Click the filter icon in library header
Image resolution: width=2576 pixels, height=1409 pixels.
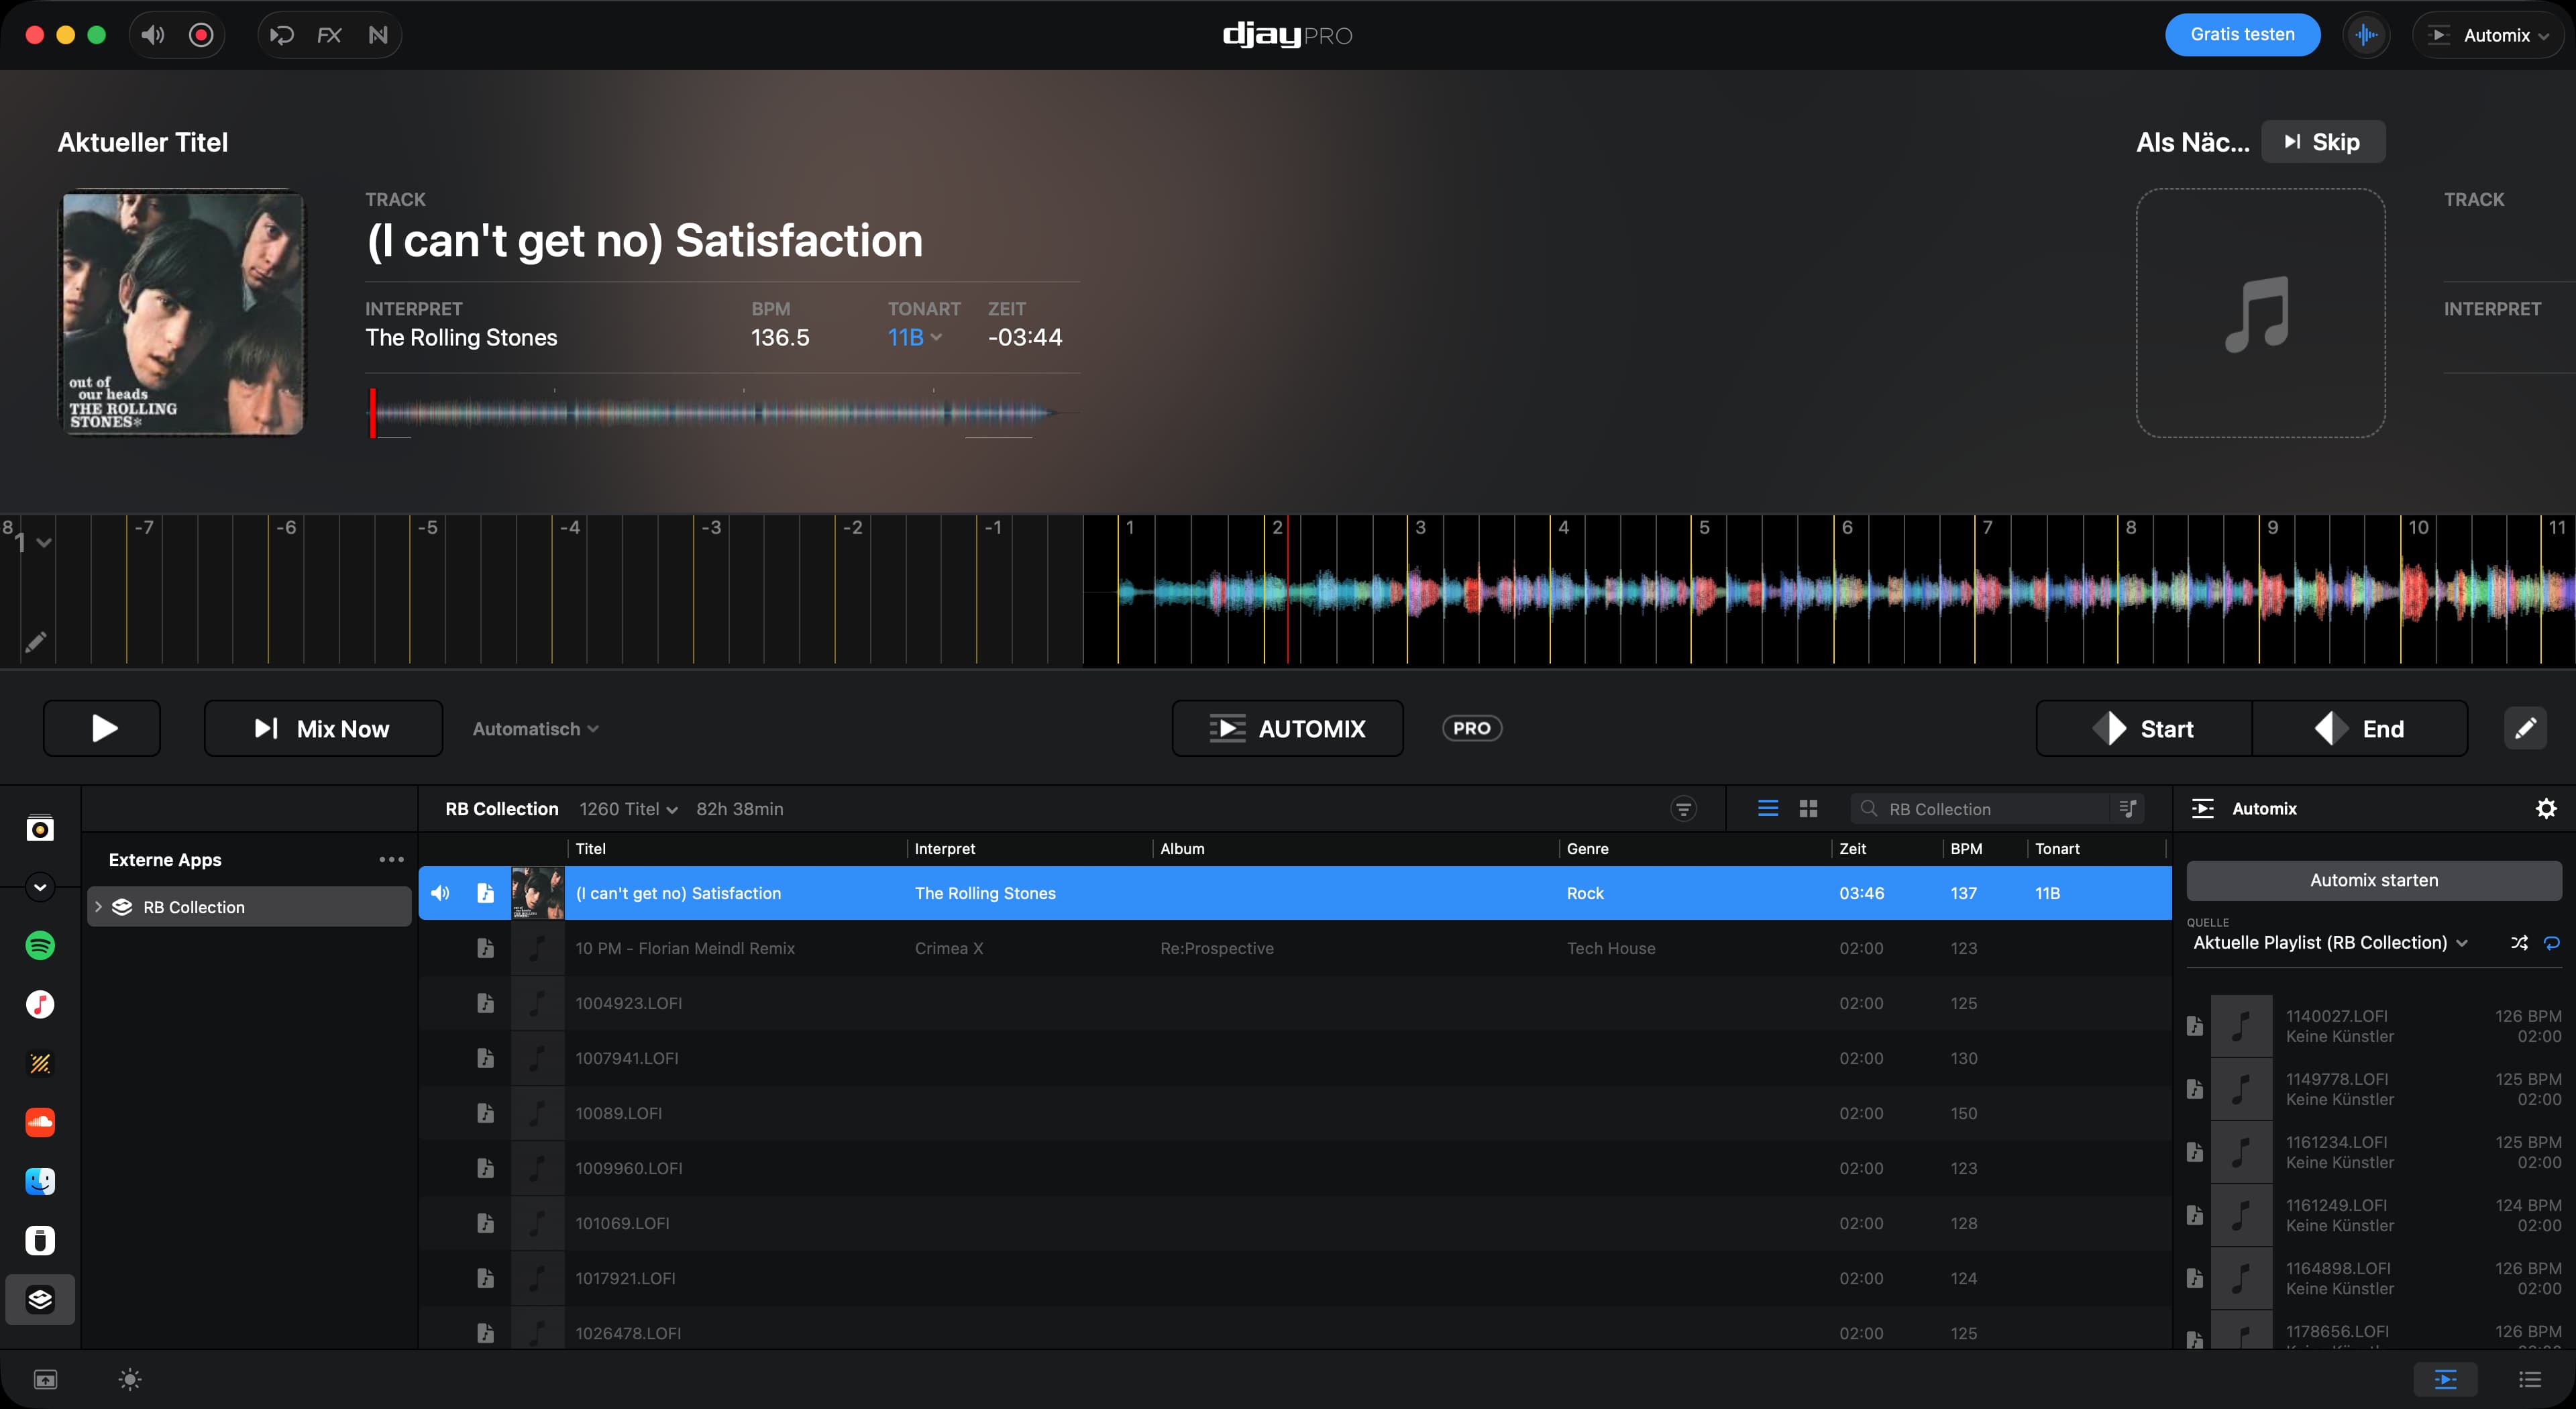pos(1684,809)
